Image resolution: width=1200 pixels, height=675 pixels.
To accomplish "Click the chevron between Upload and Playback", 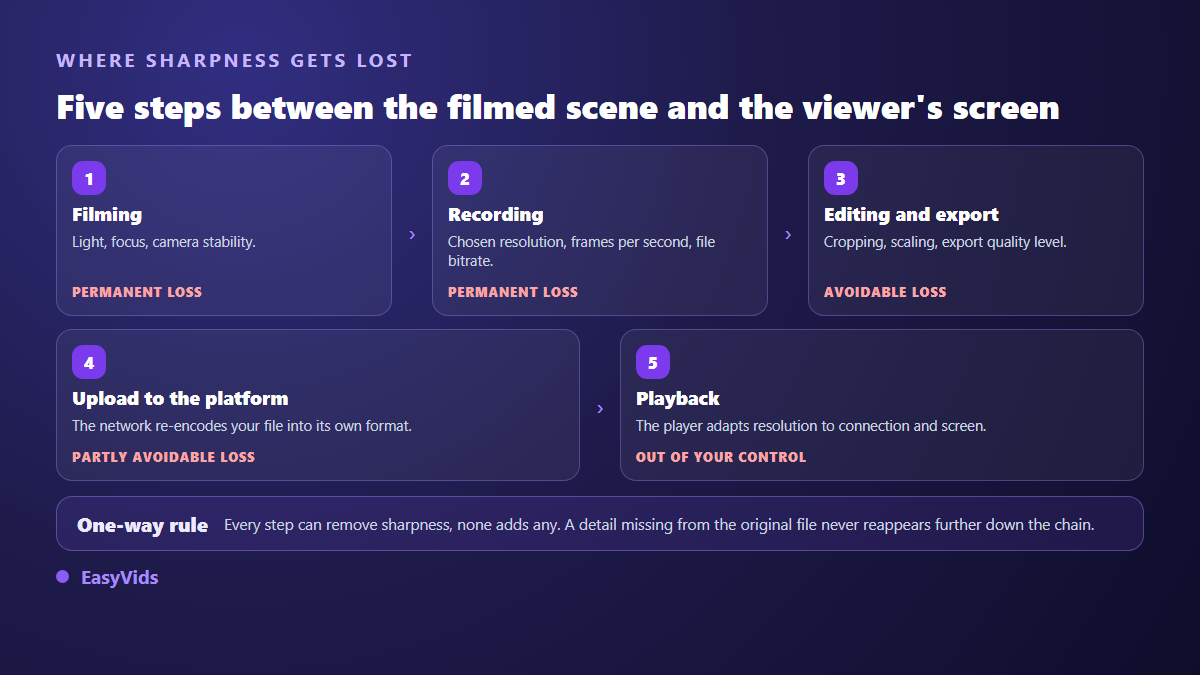I will (600, 408).
